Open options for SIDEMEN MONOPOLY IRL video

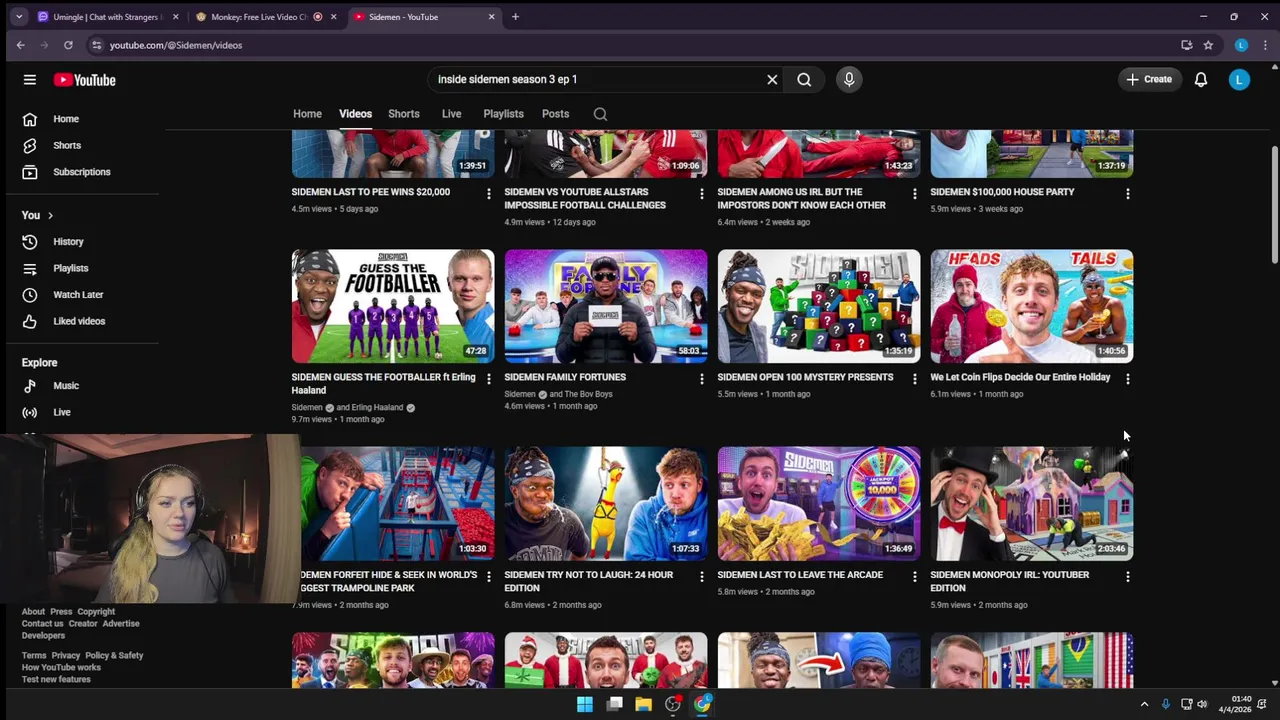point(1127,577)
